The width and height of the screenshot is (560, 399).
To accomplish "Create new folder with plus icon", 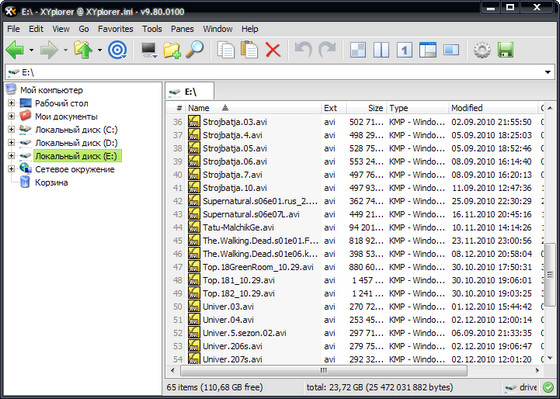I will (172, 50).
